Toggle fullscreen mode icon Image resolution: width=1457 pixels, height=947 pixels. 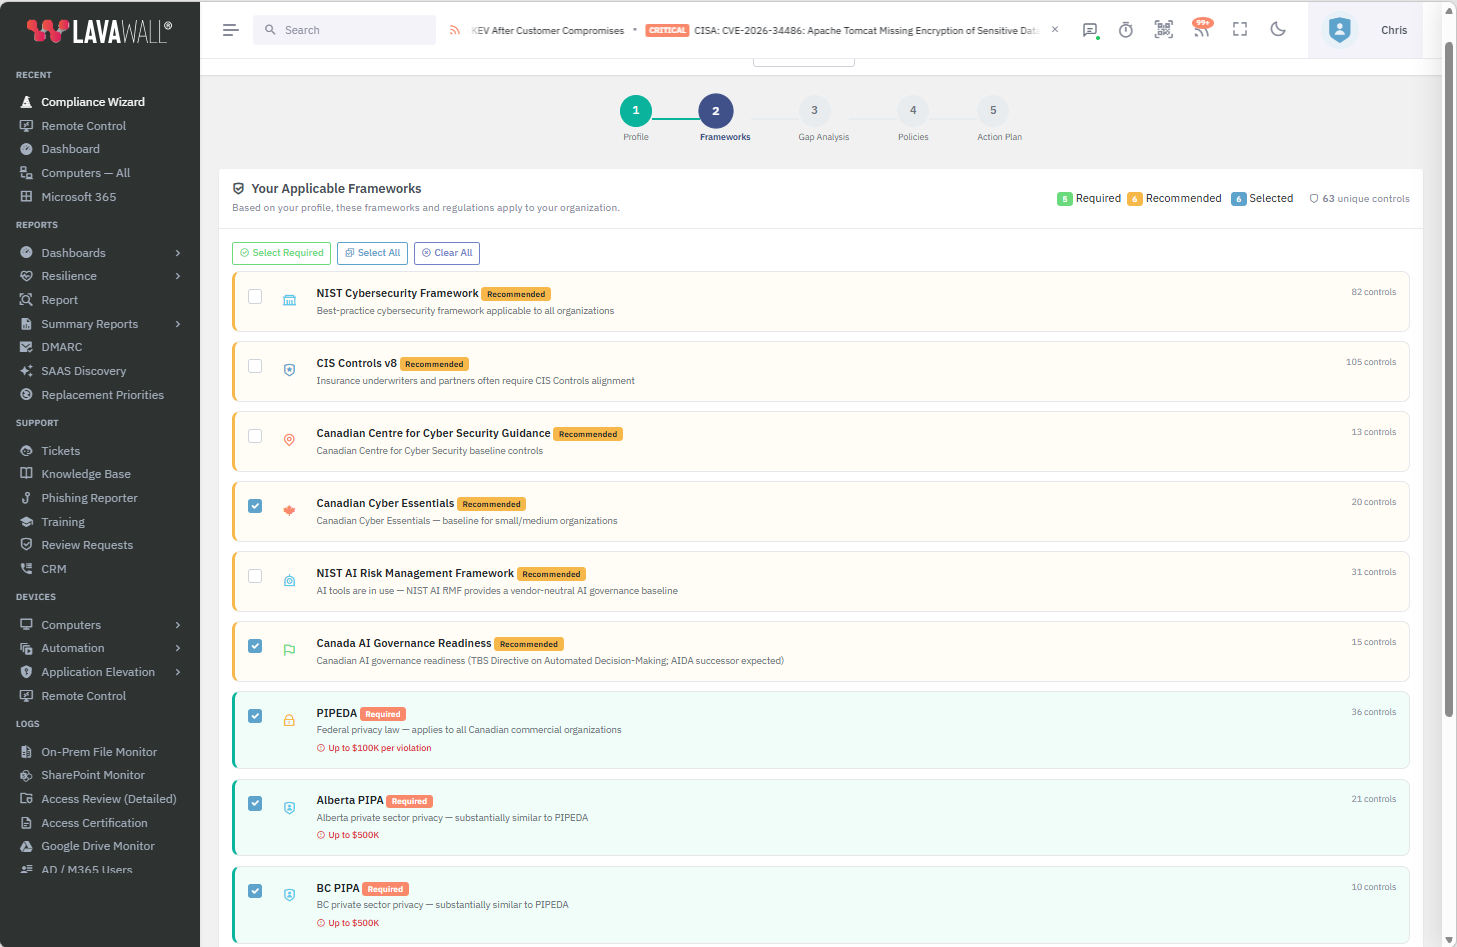[x=1240, y=30]
